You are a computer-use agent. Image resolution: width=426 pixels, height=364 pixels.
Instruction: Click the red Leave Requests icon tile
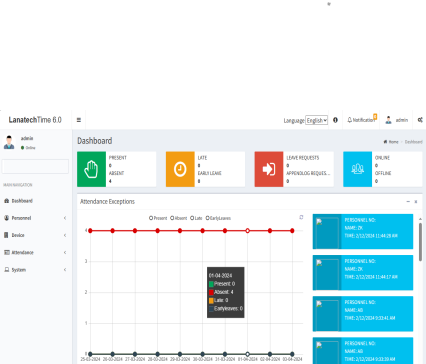coord(269,169)
